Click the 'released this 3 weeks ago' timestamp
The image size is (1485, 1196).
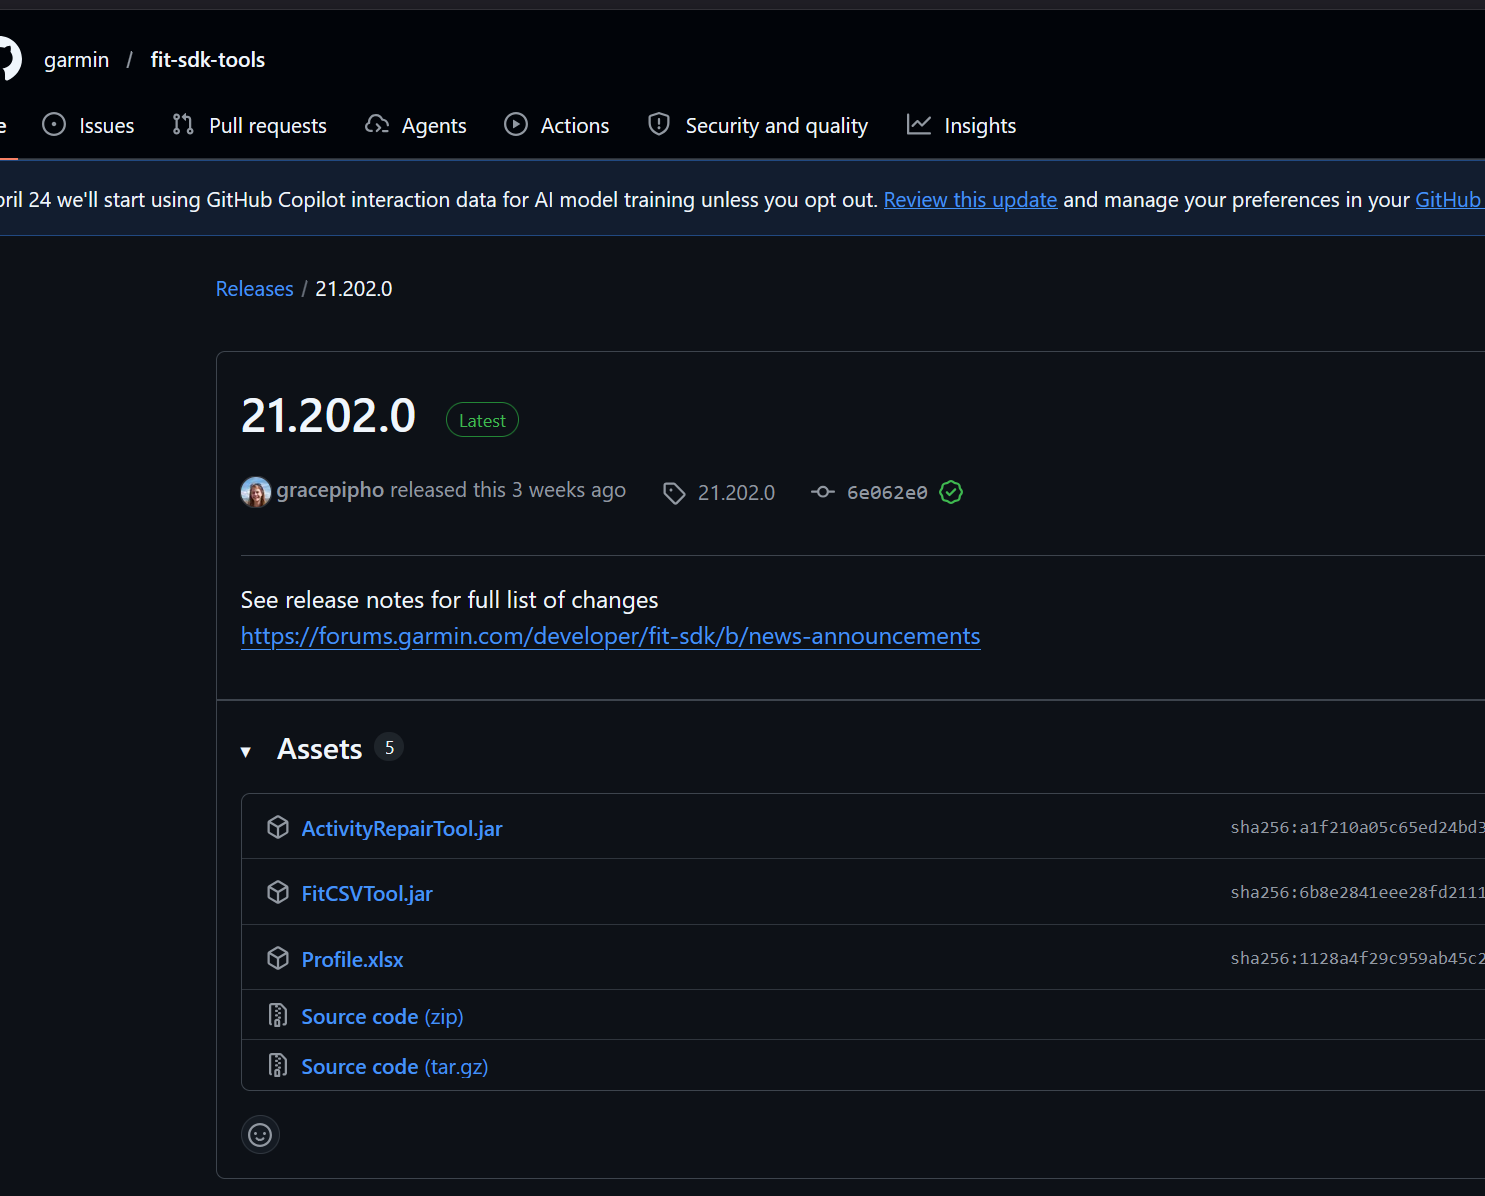[x=508, y=490]
